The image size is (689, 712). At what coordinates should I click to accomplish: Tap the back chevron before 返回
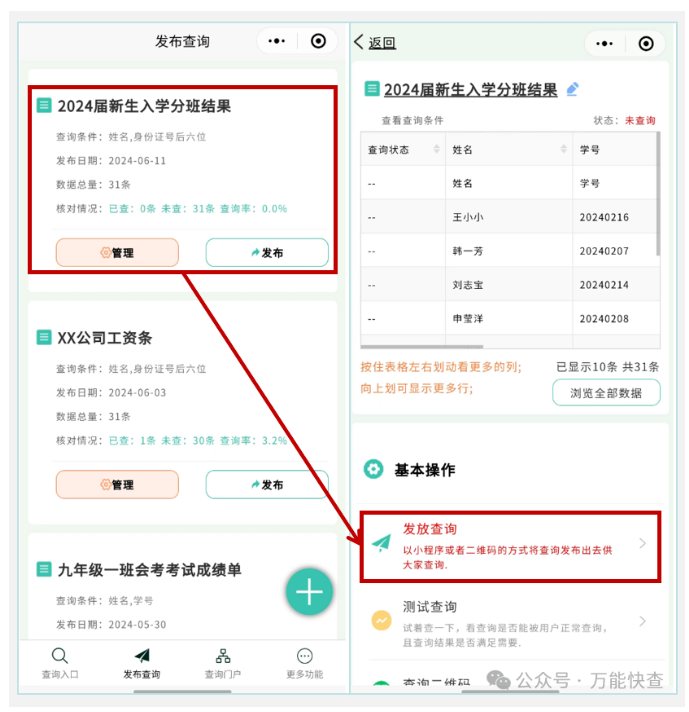[x=358, y=42]
